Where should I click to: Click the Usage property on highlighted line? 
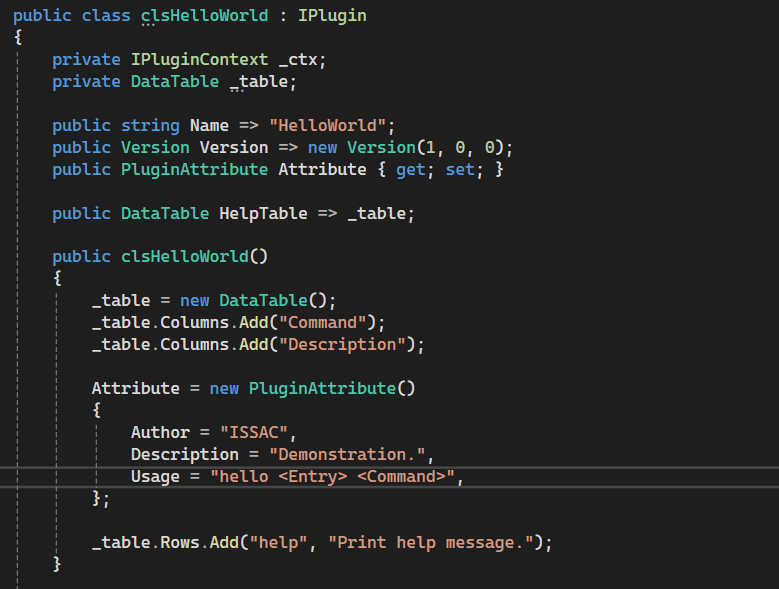click(x=155, y=476)
